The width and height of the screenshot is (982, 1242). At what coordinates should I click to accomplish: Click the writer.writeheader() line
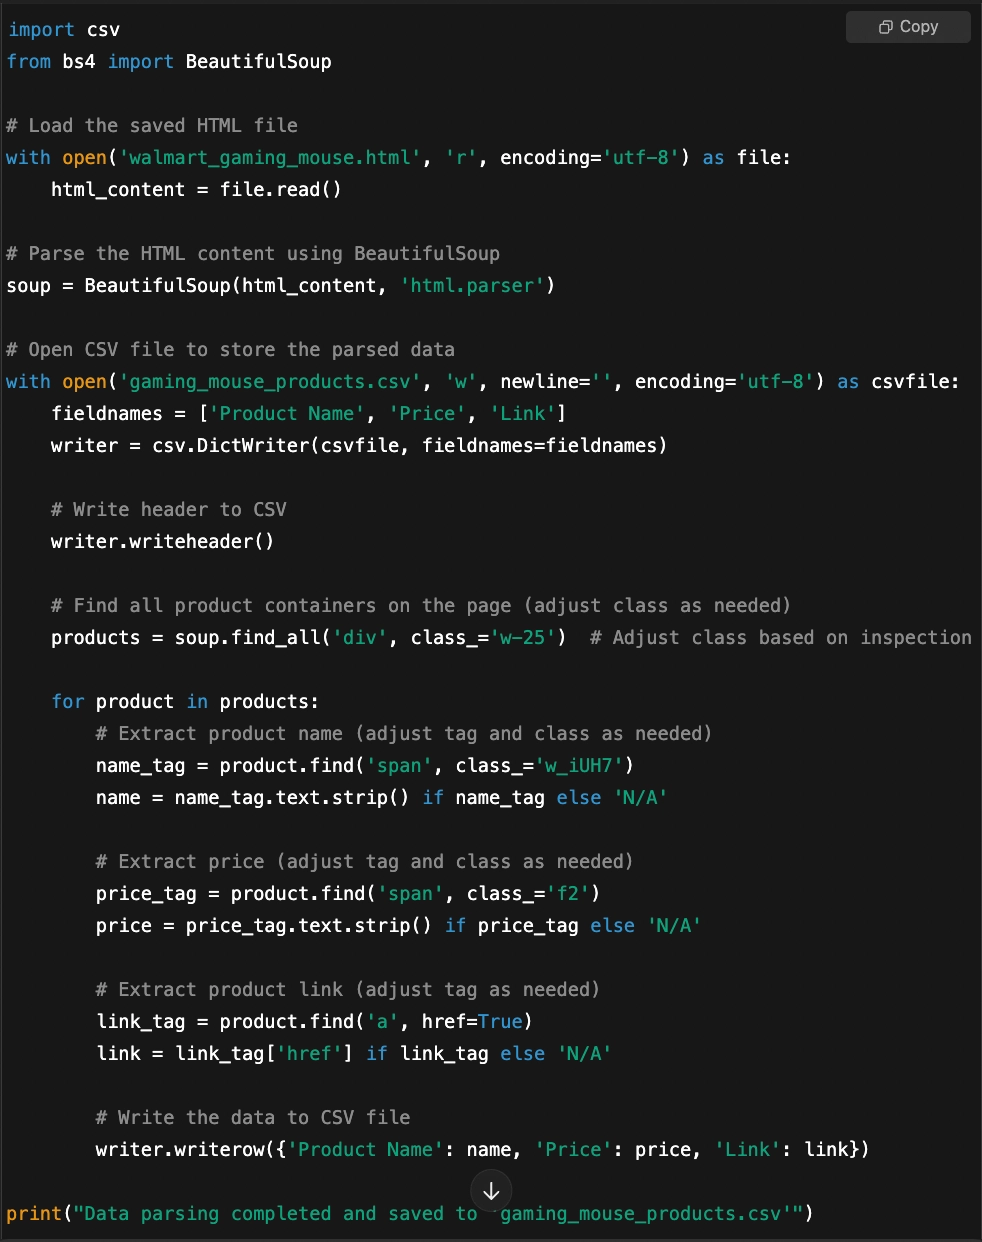(162, 542)
